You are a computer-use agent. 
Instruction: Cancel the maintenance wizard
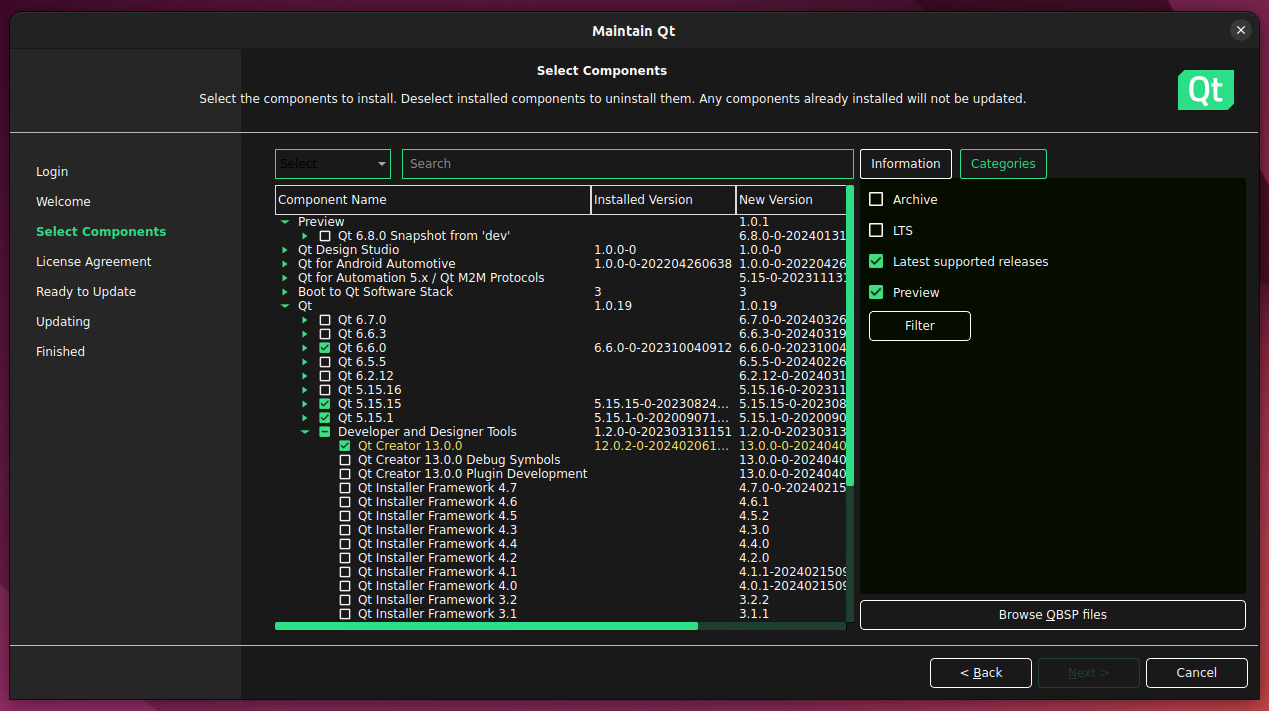click(x=1197, y=673)
